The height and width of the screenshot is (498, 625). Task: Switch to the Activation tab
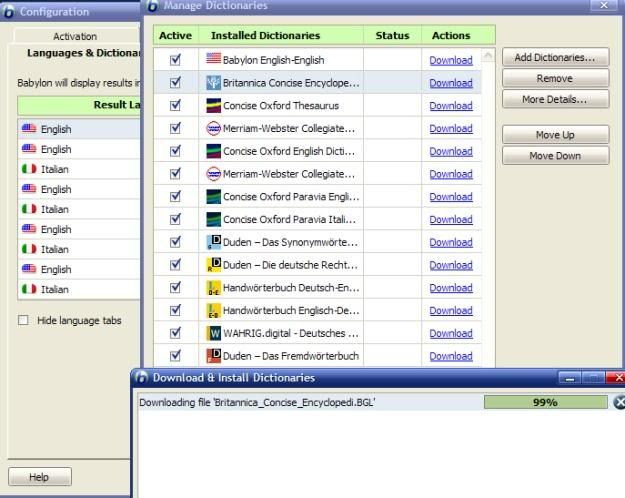[x=75, y=36]
